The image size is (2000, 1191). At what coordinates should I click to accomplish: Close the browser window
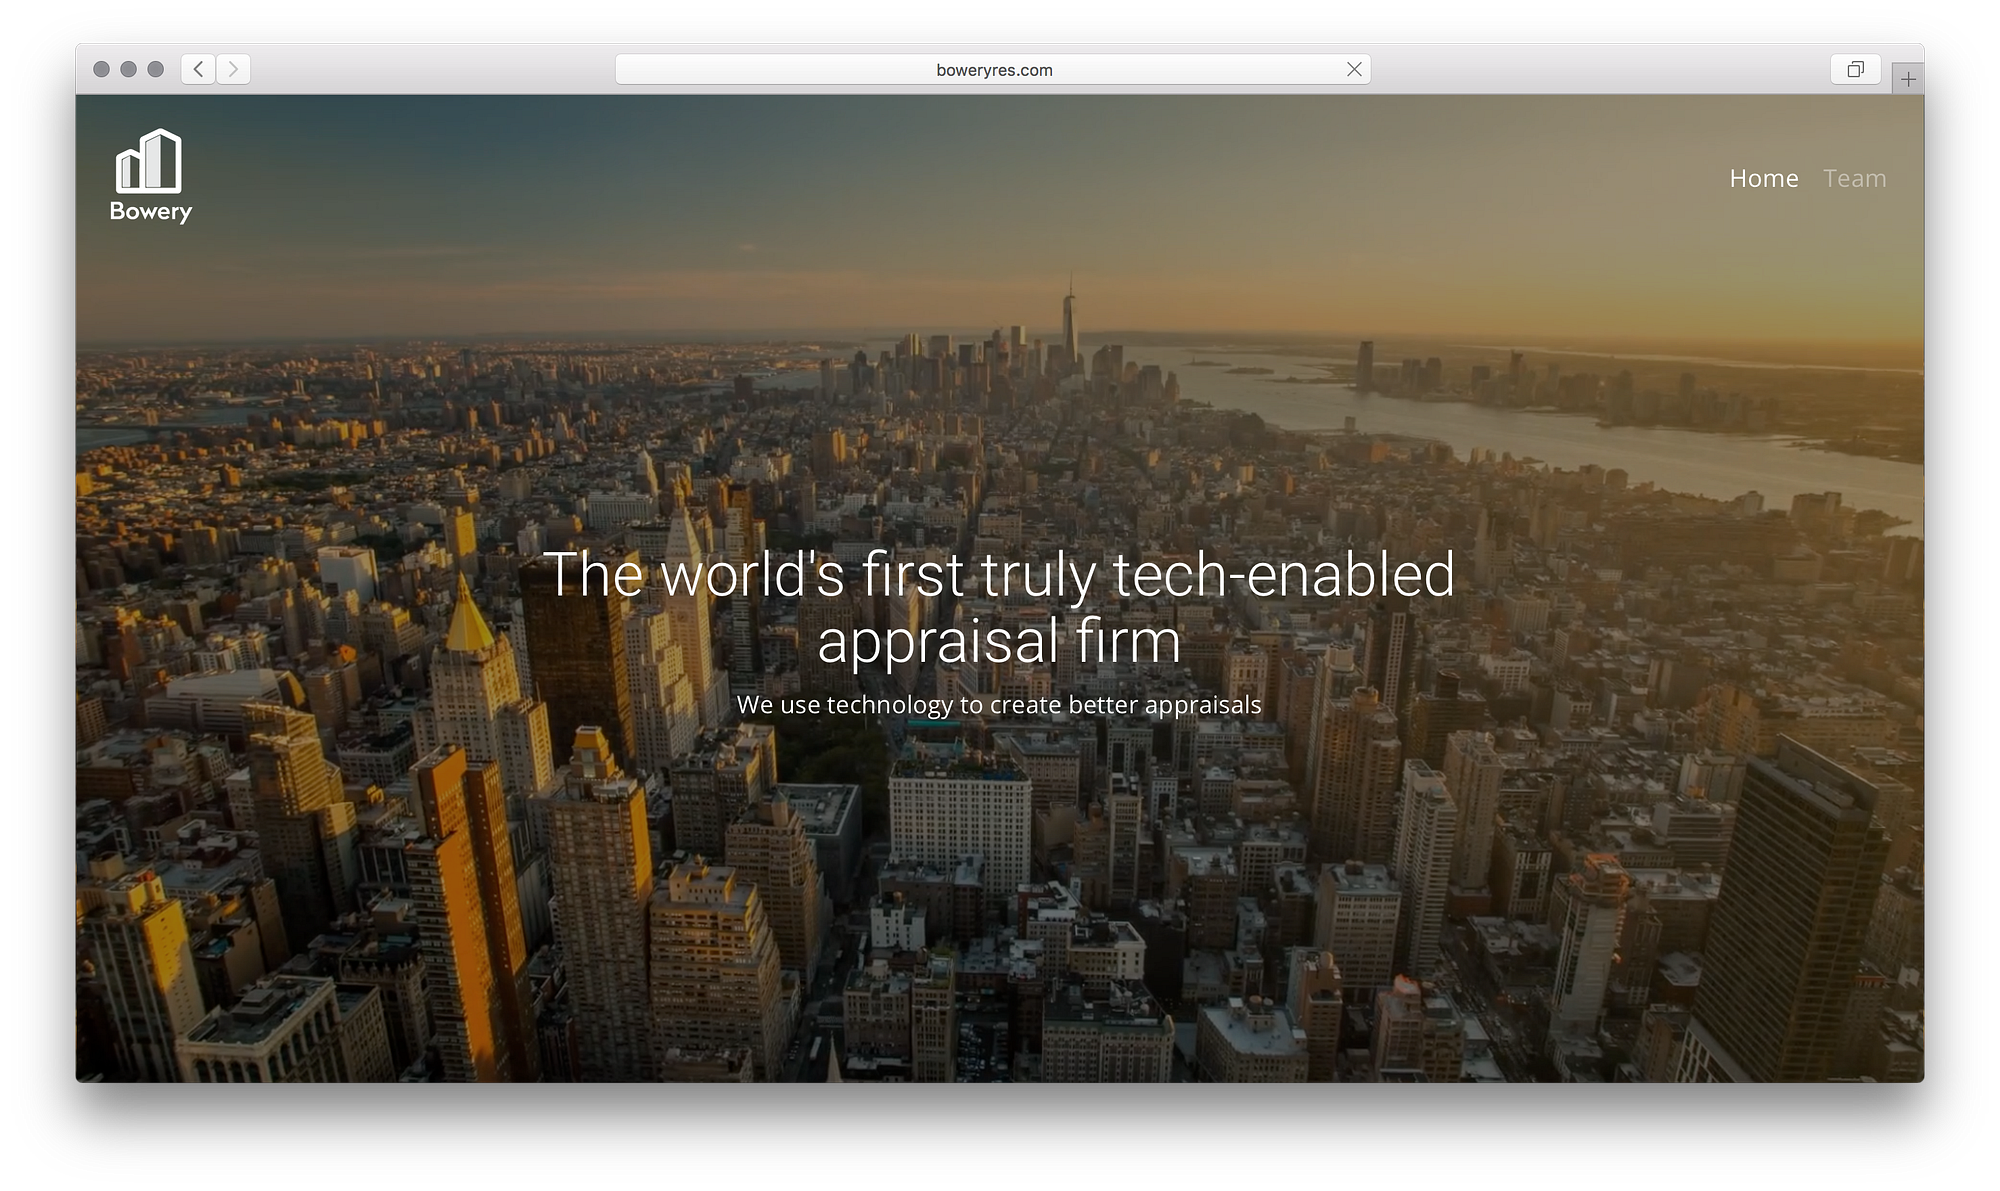(101, 69)
